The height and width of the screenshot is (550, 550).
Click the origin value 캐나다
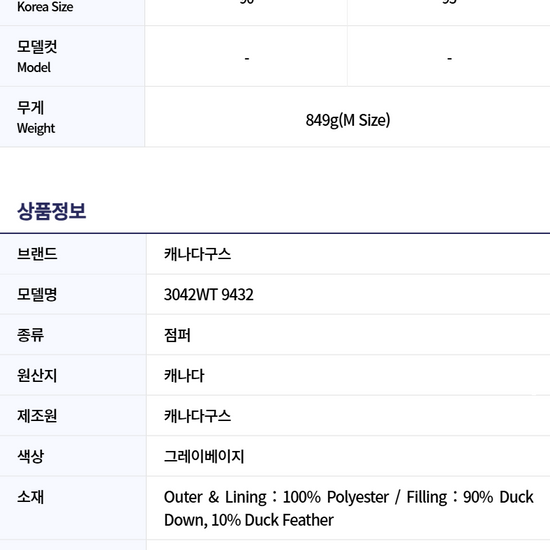[x=184, y=375]
